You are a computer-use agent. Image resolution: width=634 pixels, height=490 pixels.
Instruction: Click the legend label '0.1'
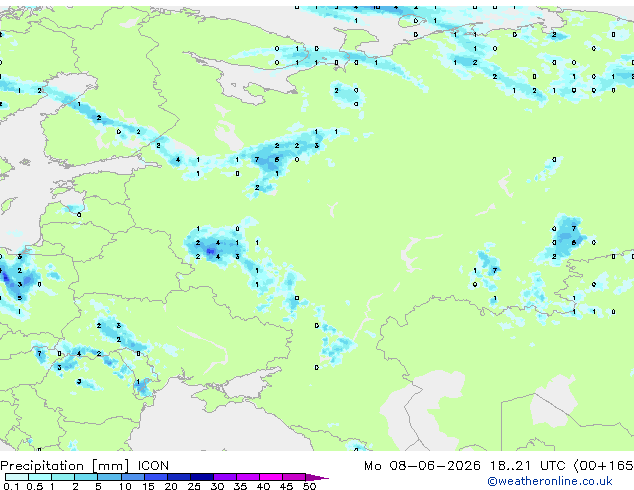pos(11,486)
